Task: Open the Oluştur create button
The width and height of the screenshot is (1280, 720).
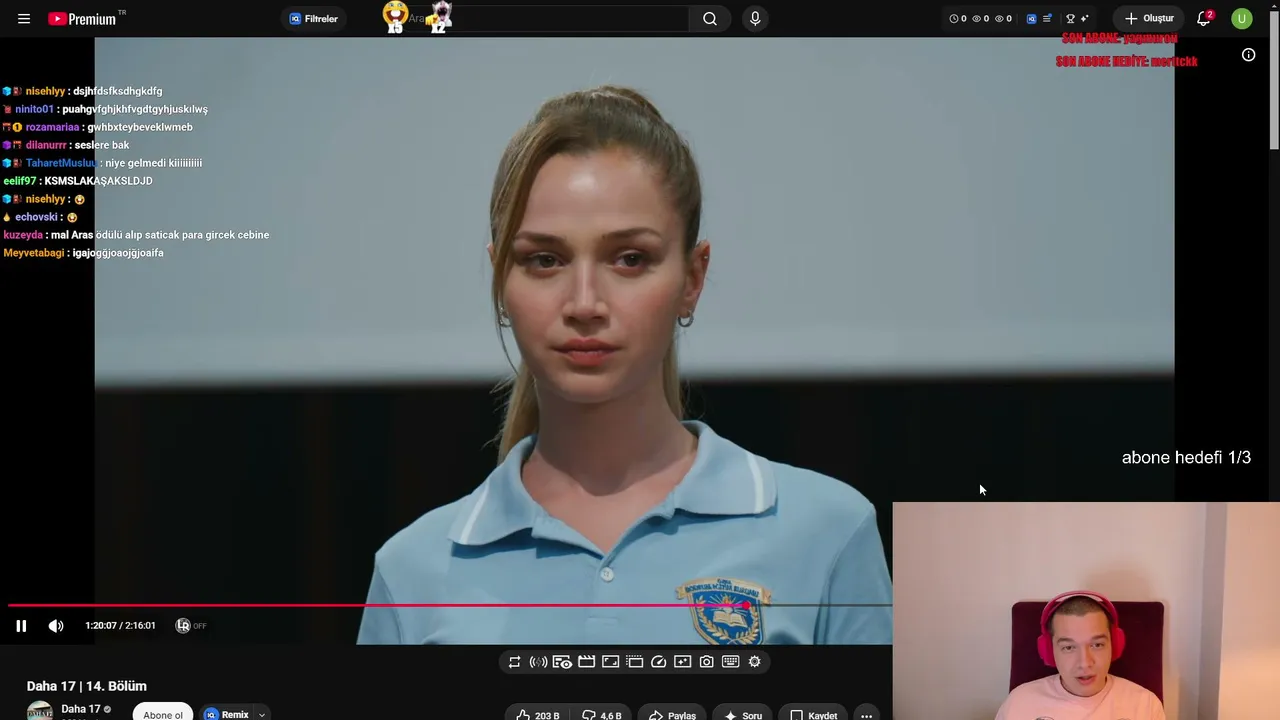Action: click(1149, 19)
